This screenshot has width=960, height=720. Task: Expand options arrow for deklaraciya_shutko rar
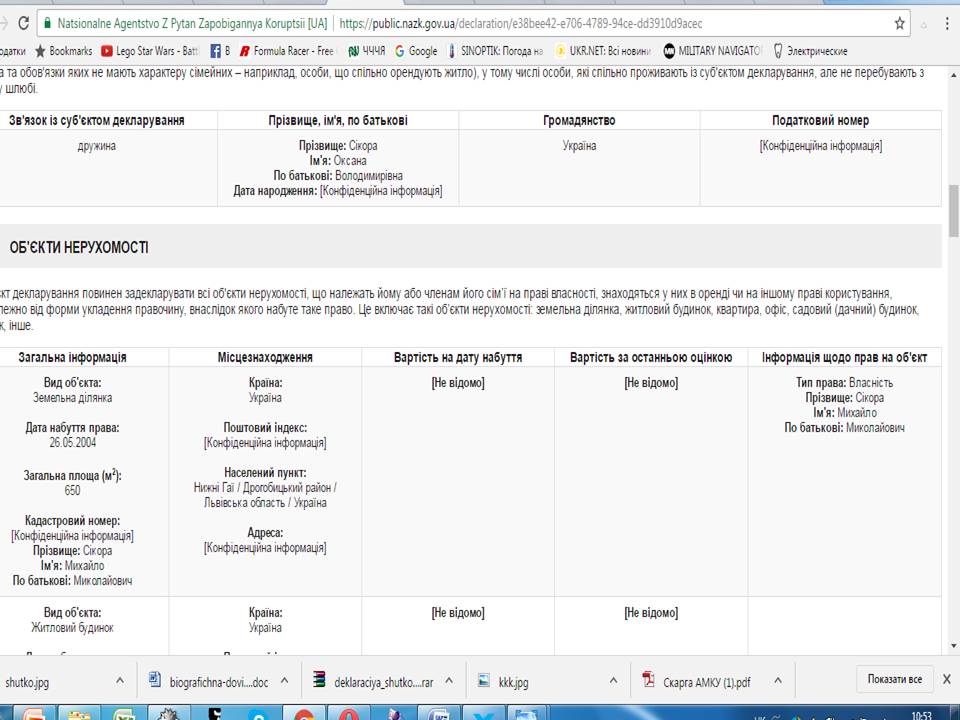449,680
